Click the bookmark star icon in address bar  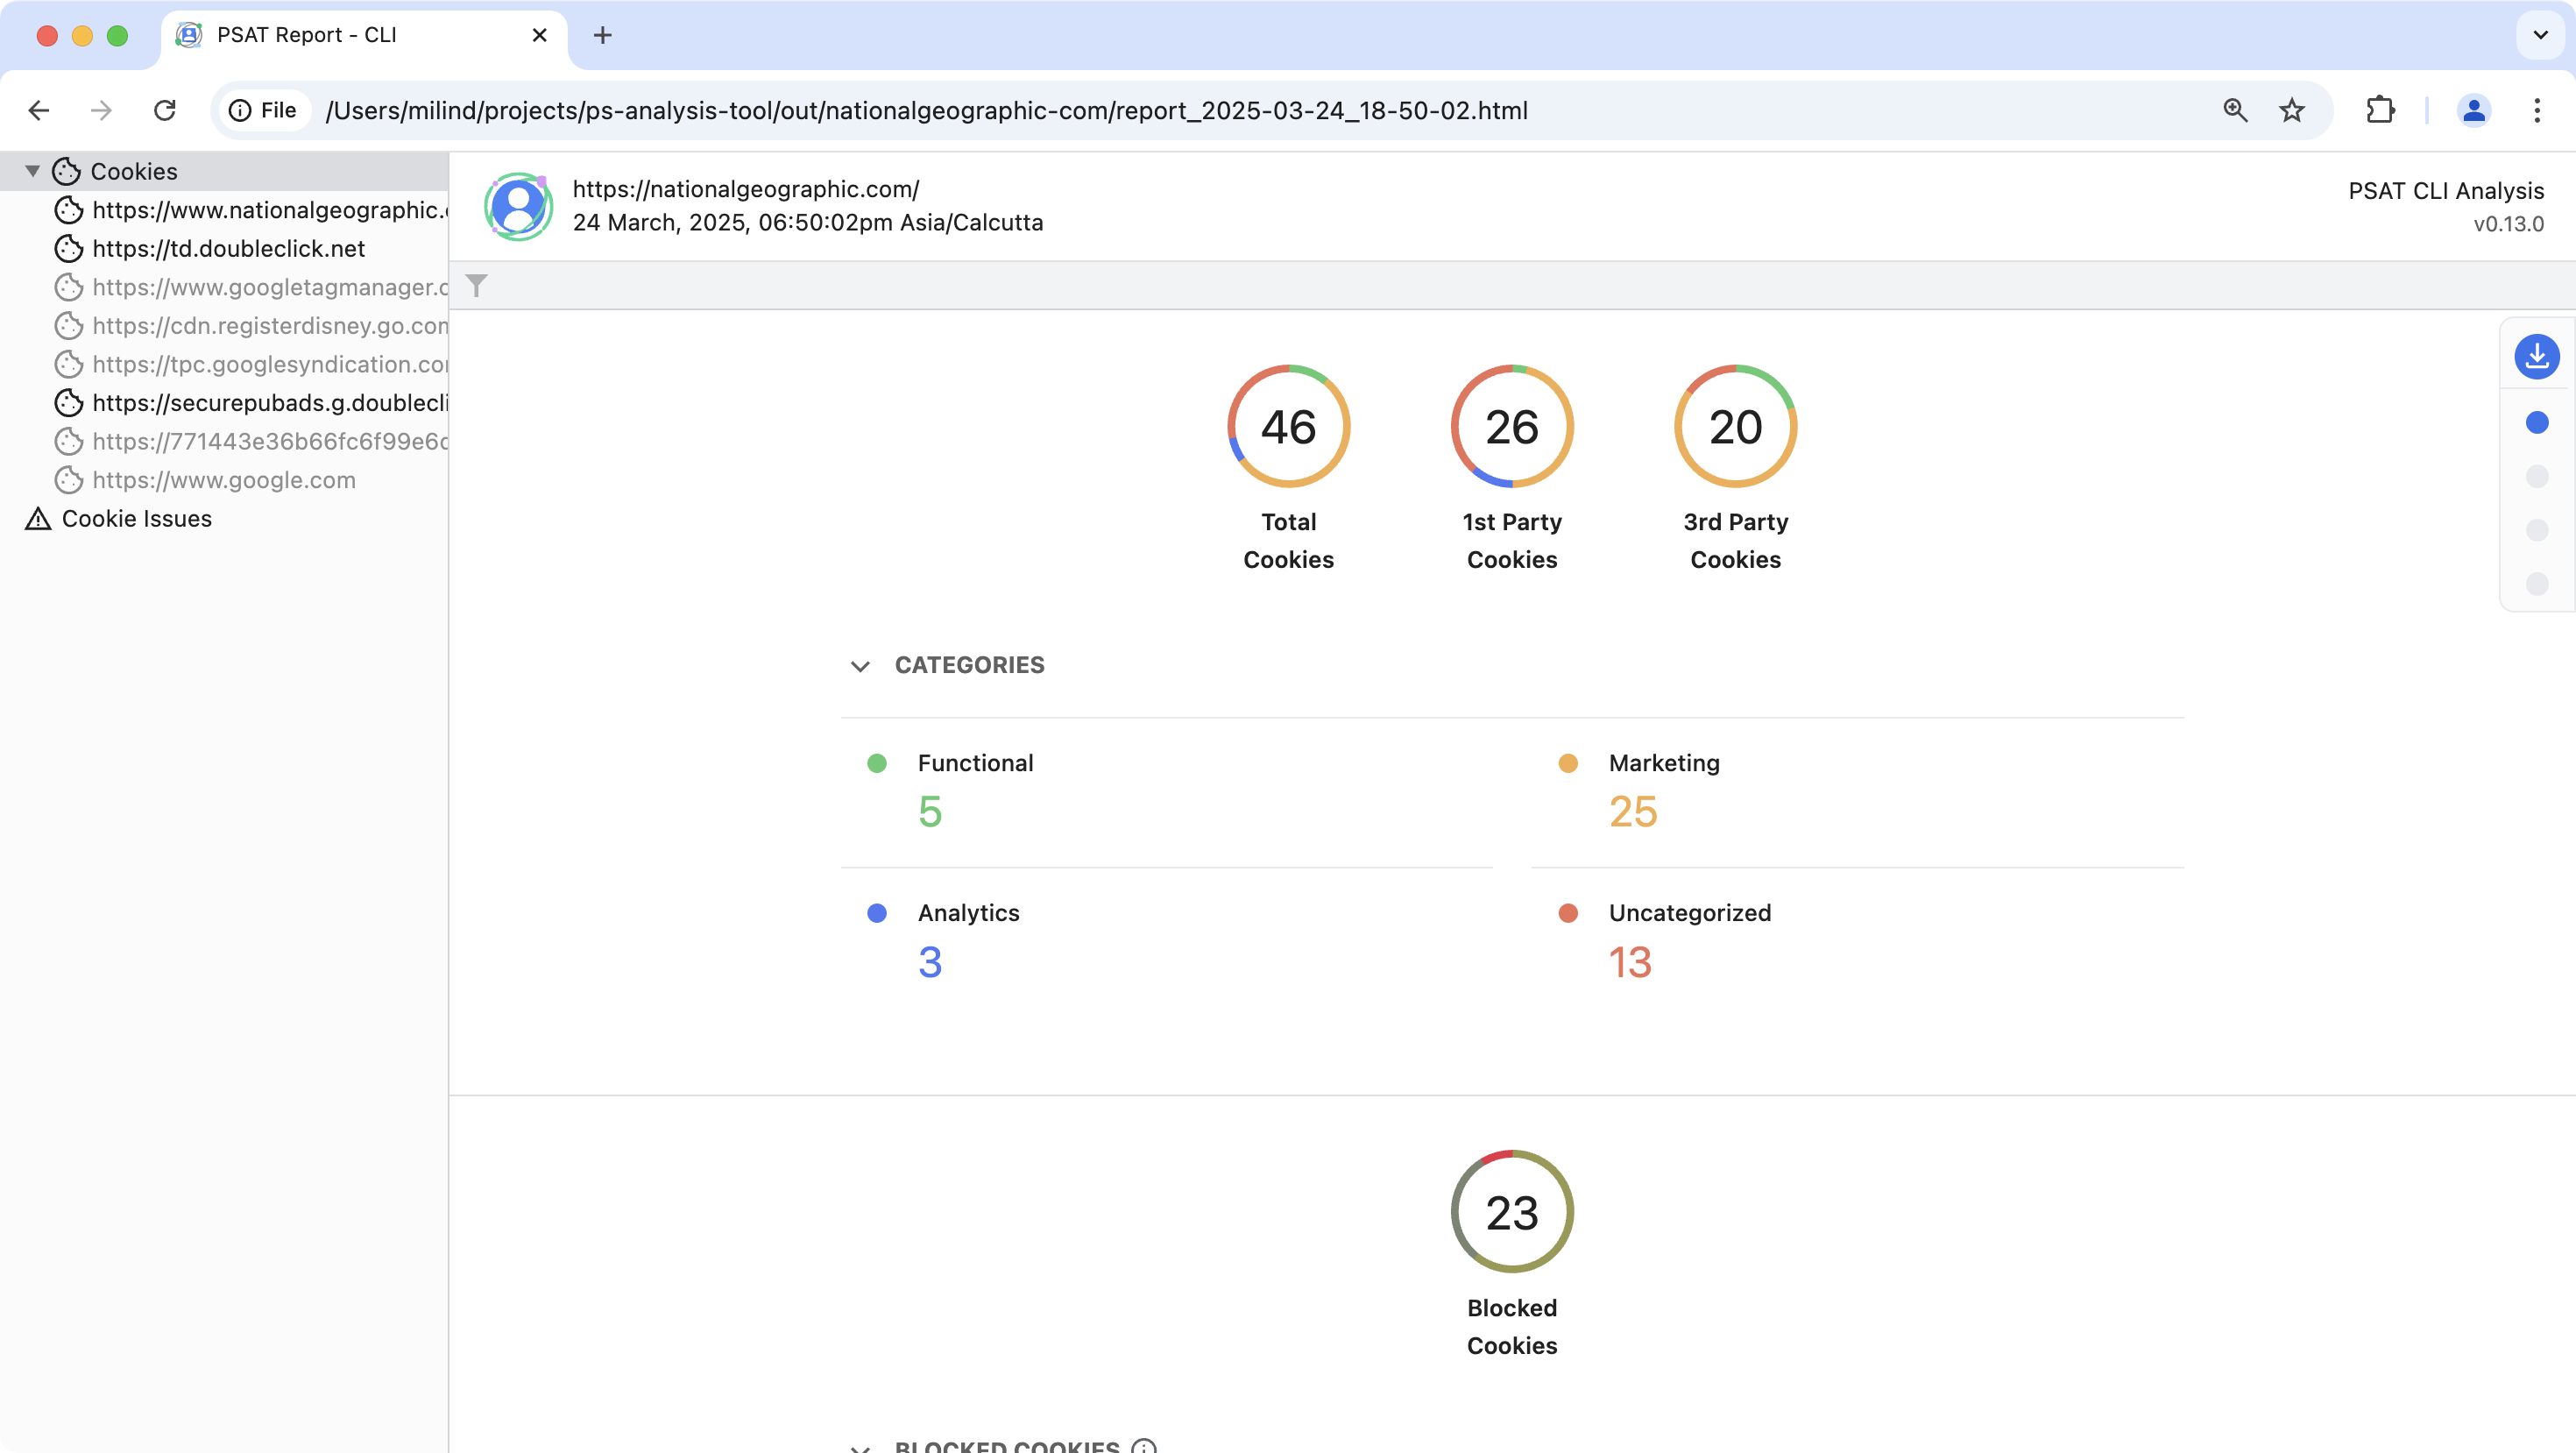click(x=2292, y=111)
